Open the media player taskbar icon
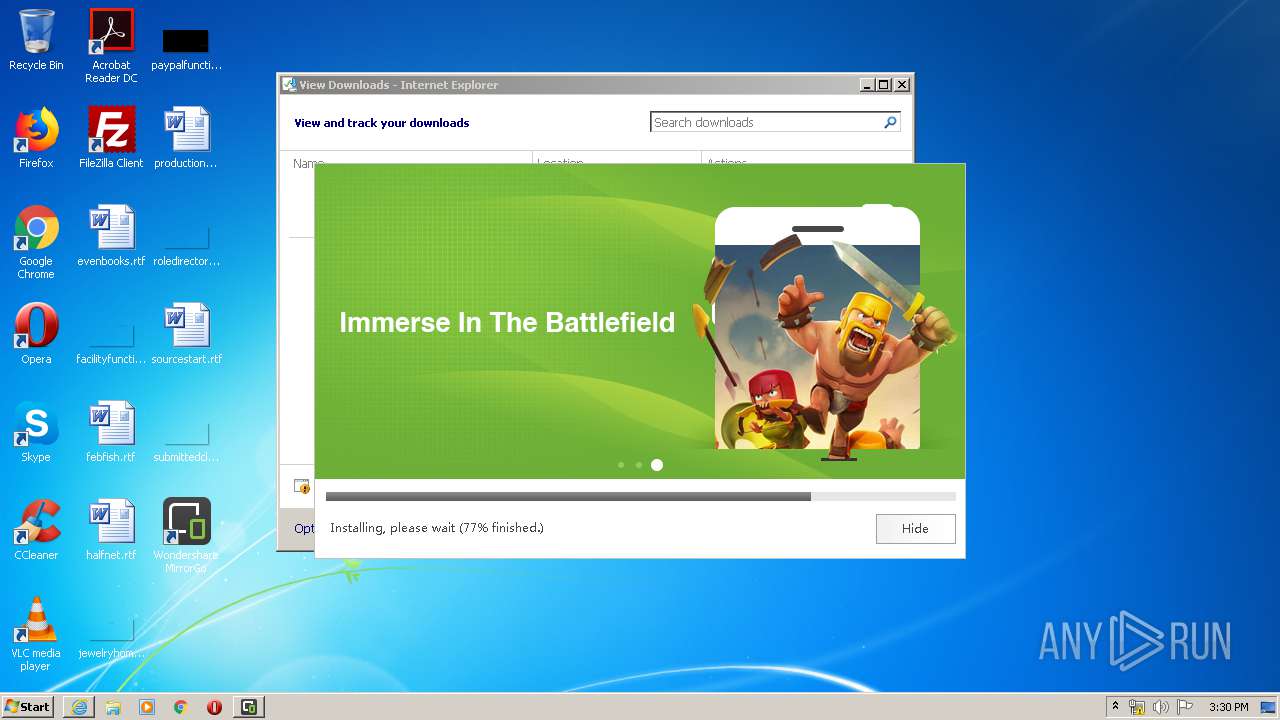 [x=147, y=707]
